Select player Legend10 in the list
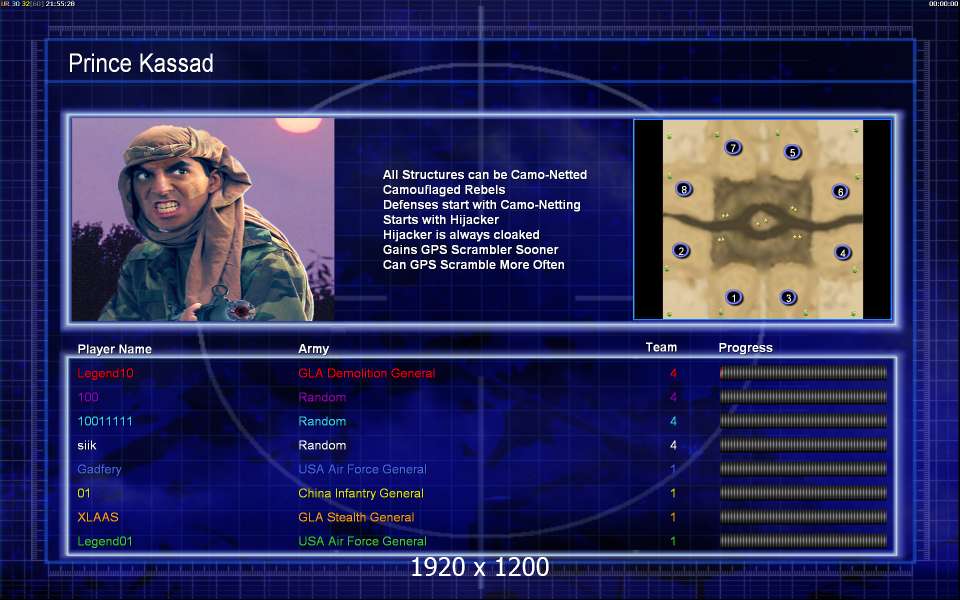The image size is (960, 600). [x=105, y=373]
